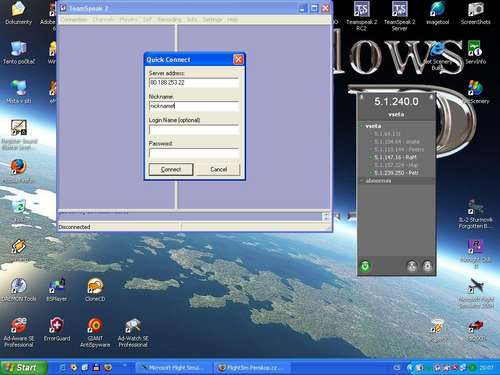
Task: Switch to Microsoft Flight Simulator taskbar item
Action: pos(173,368)
